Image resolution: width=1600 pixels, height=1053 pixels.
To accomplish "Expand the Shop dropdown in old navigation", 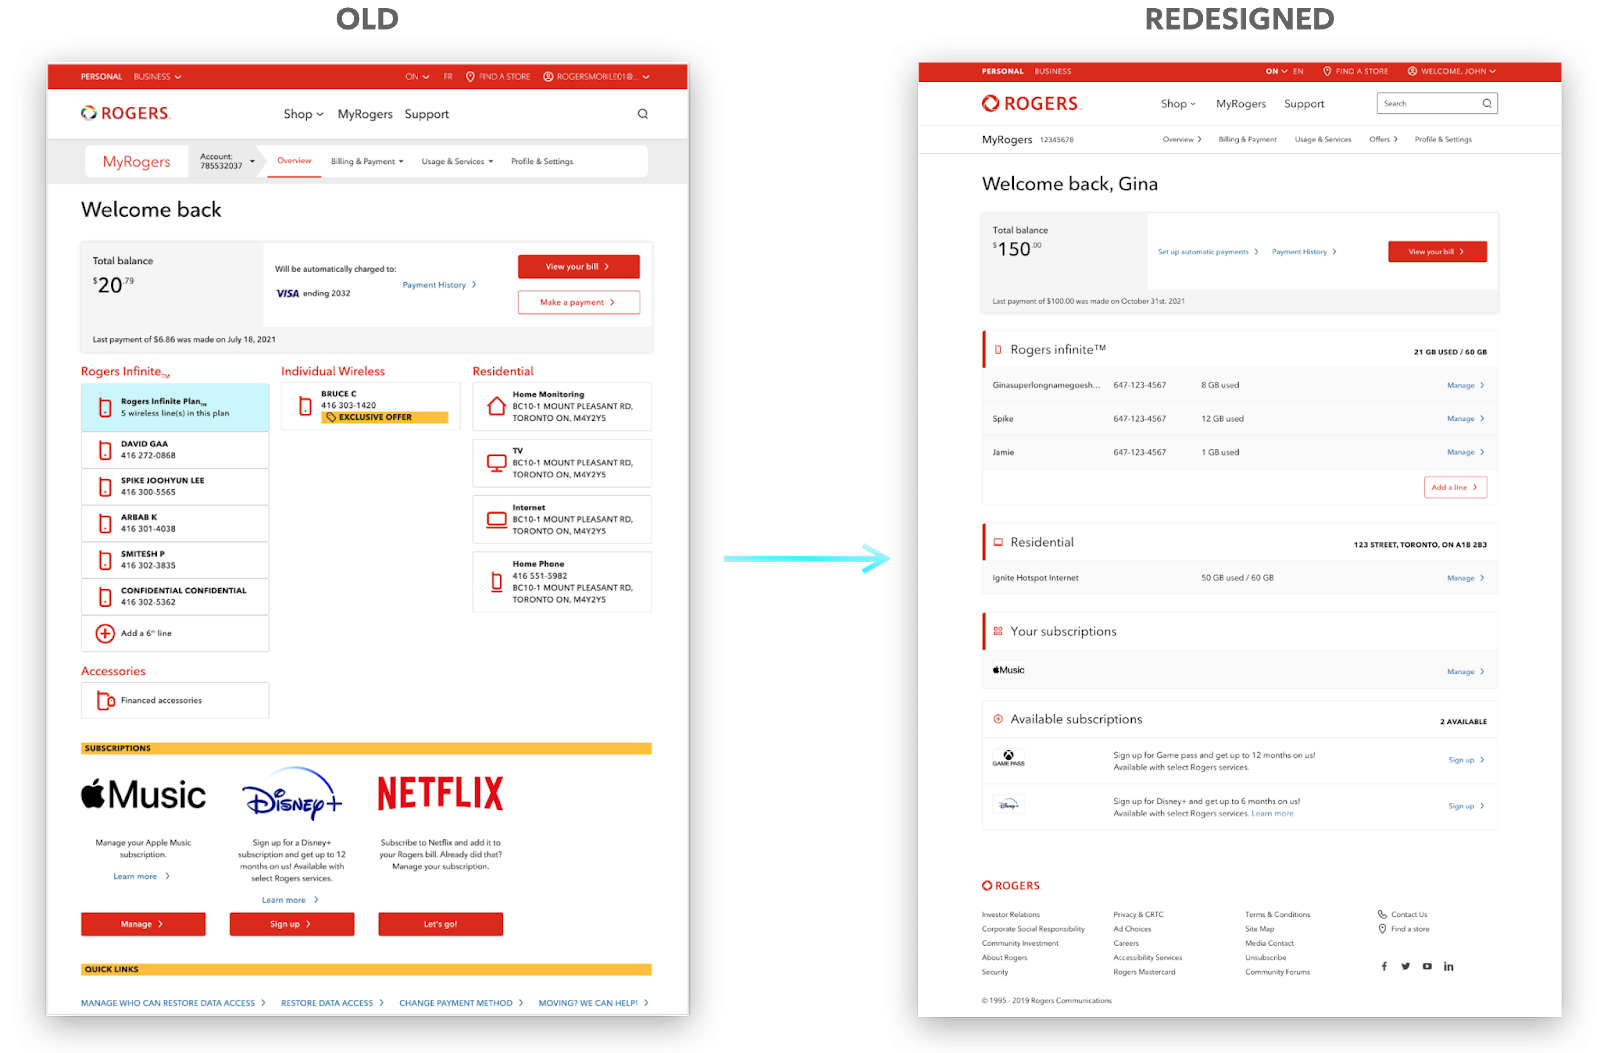I will point(303,114).
